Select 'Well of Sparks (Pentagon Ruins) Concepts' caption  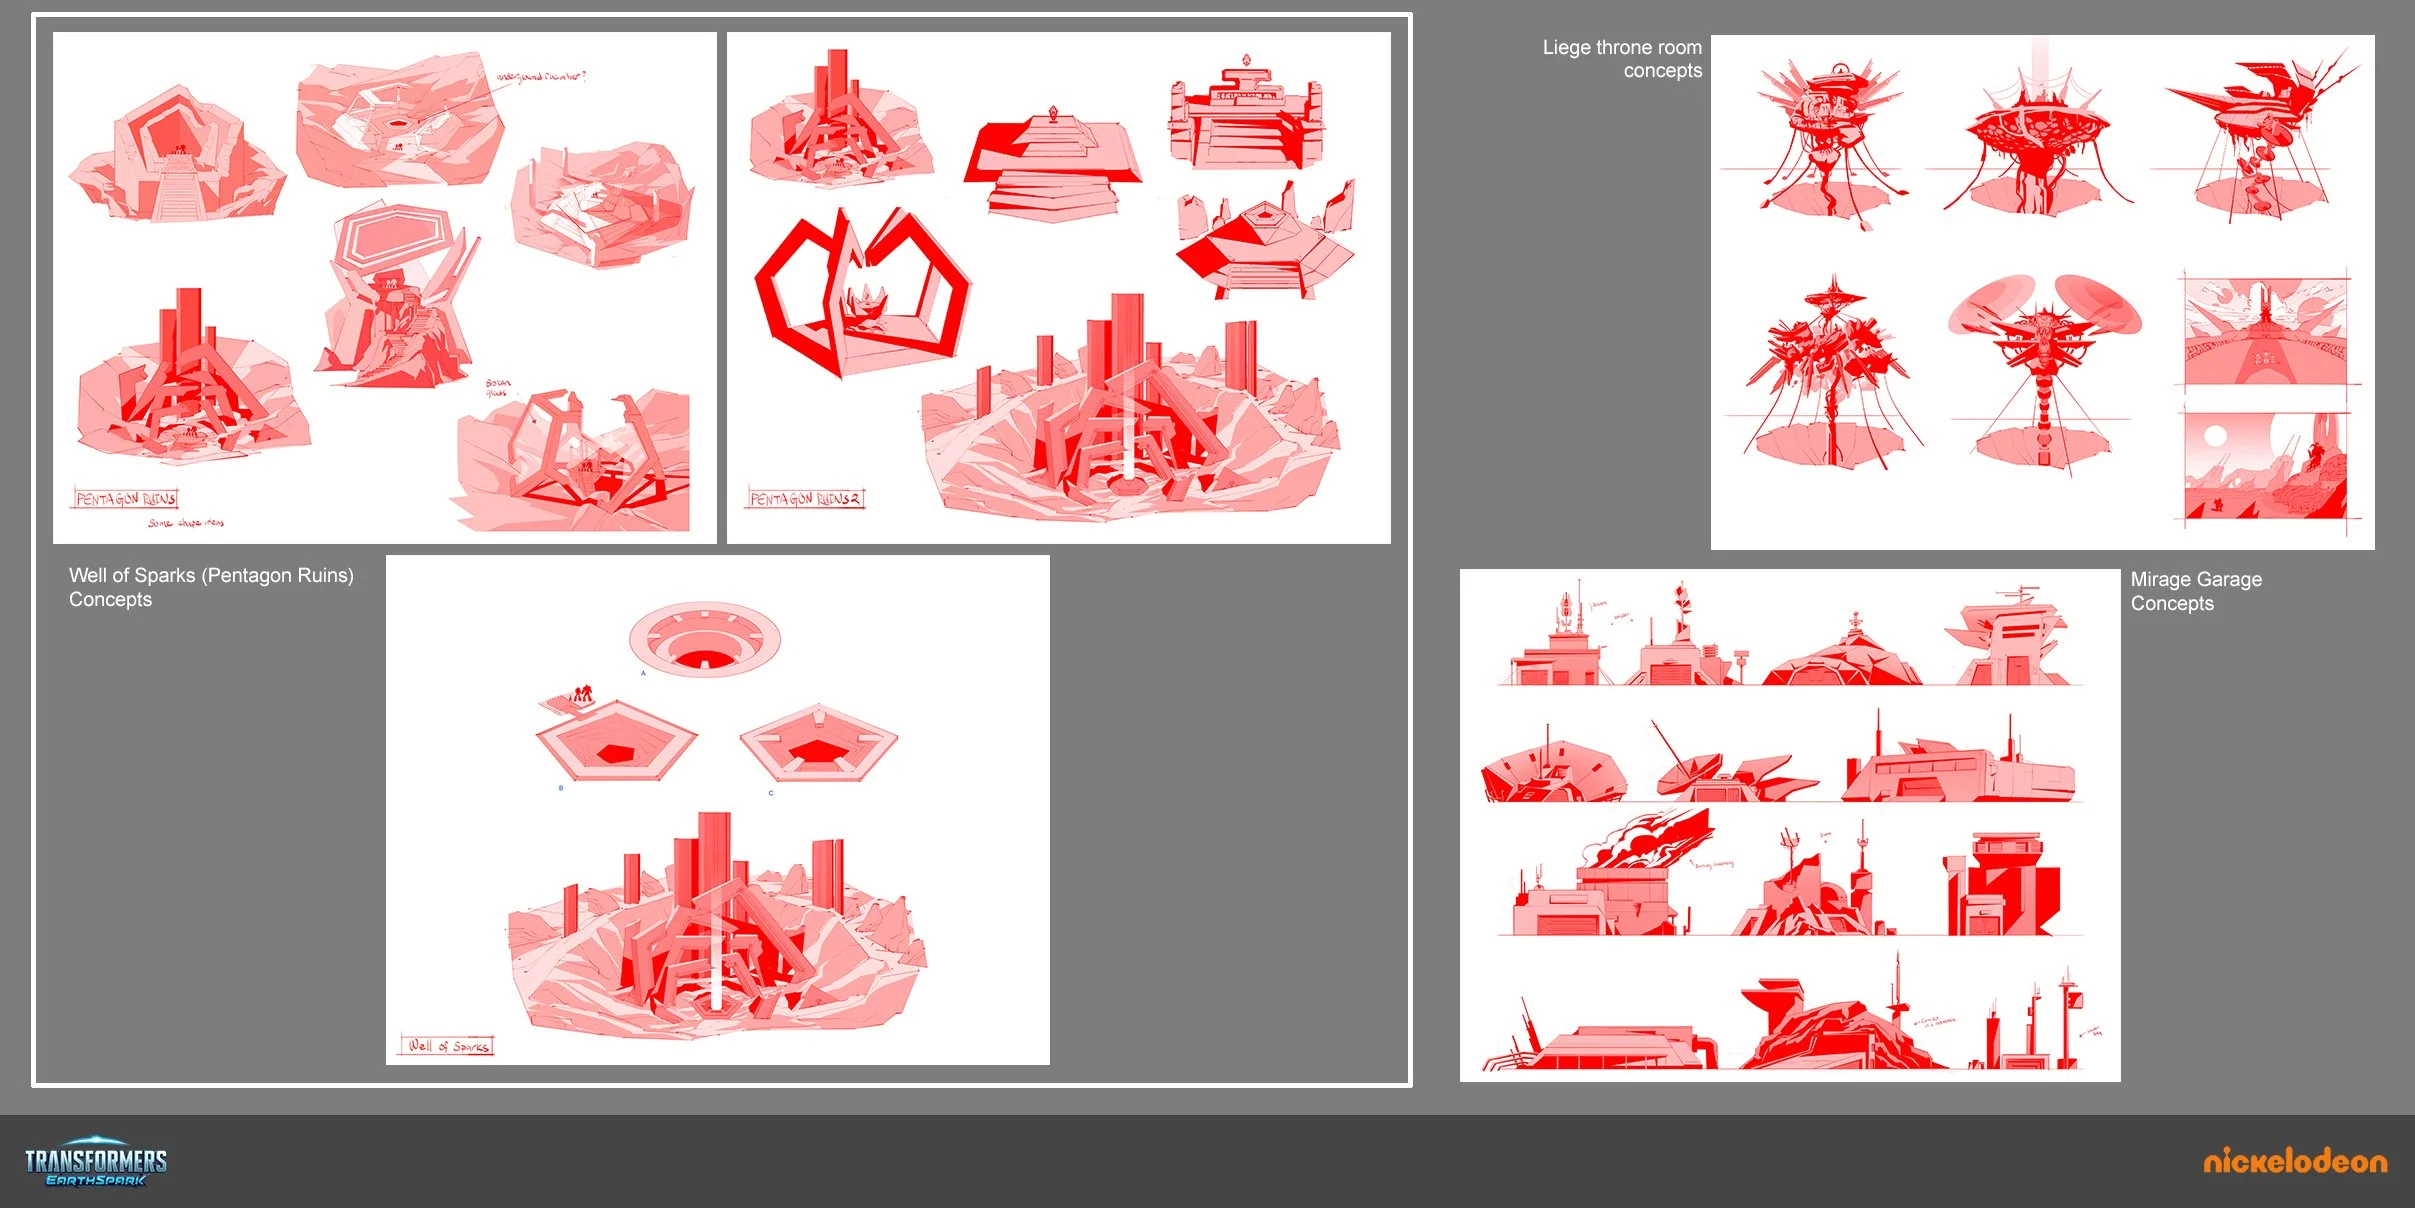211,587
